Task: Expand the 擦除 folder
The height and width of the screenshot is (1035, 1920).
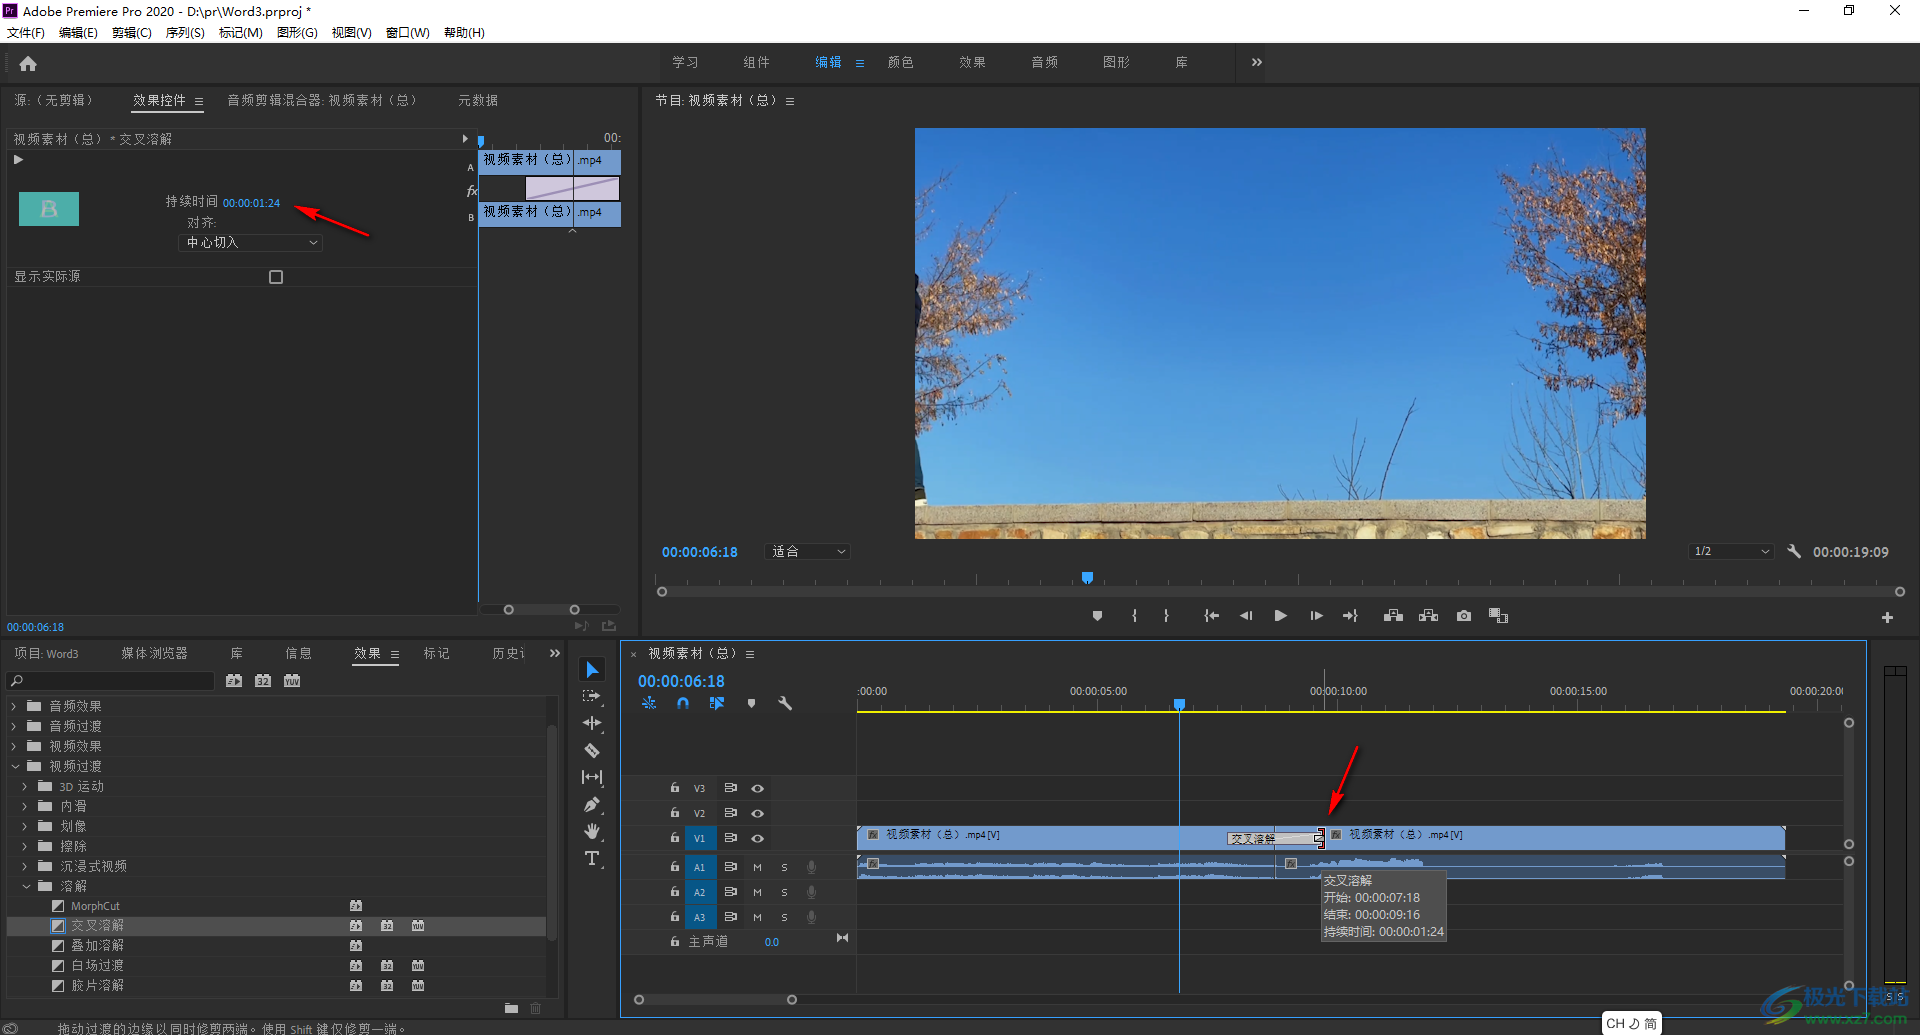Action: tap(25, 846)
